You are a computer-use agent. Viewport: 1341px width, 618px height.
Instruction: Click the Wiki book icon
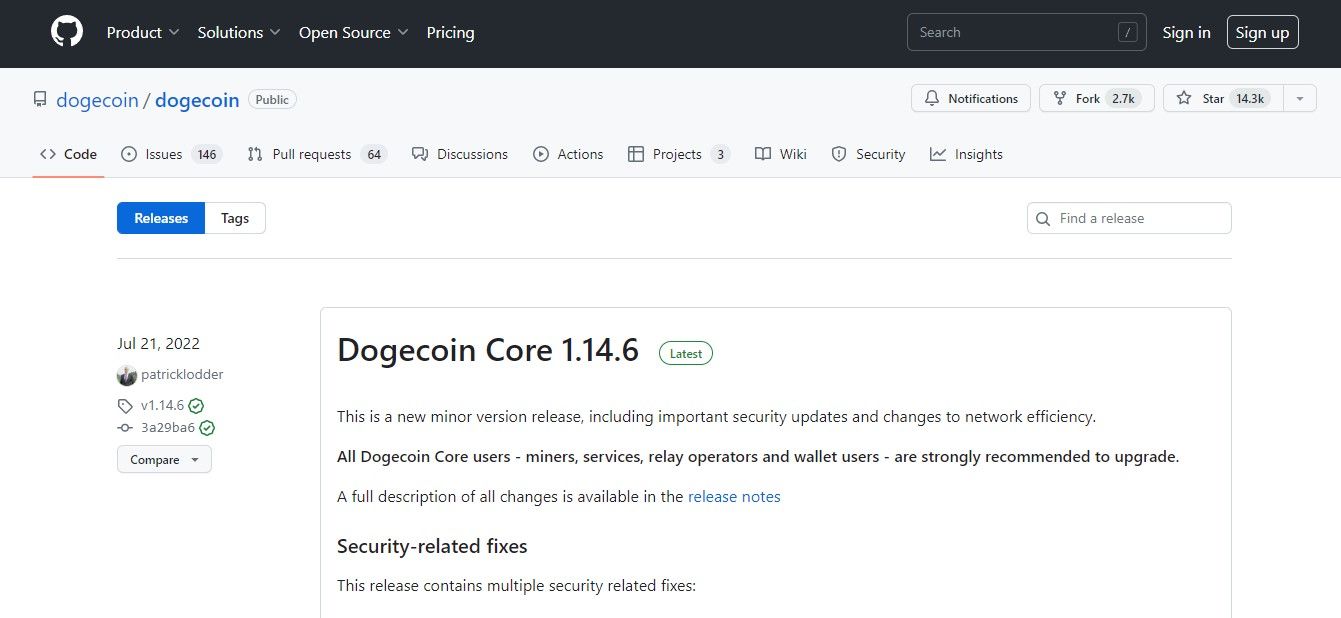[763, 154]
